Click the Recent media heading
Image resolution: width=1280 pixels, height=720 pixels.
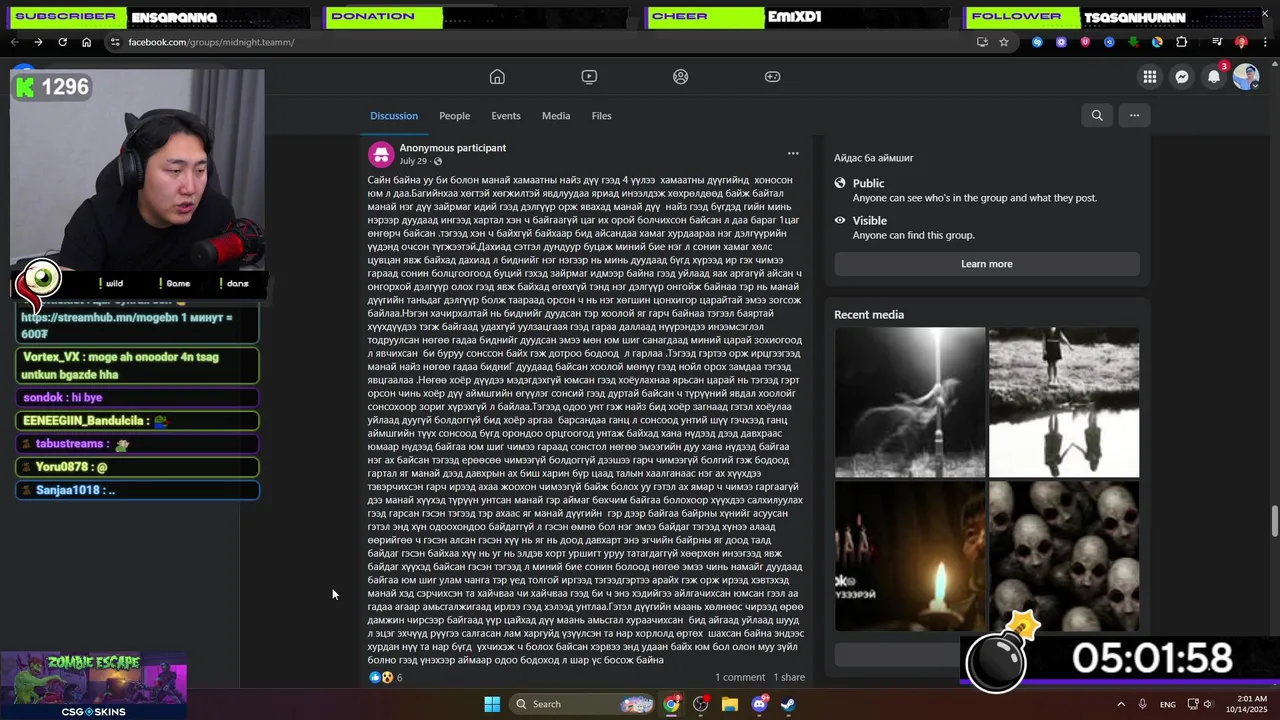tap(869, 315)
